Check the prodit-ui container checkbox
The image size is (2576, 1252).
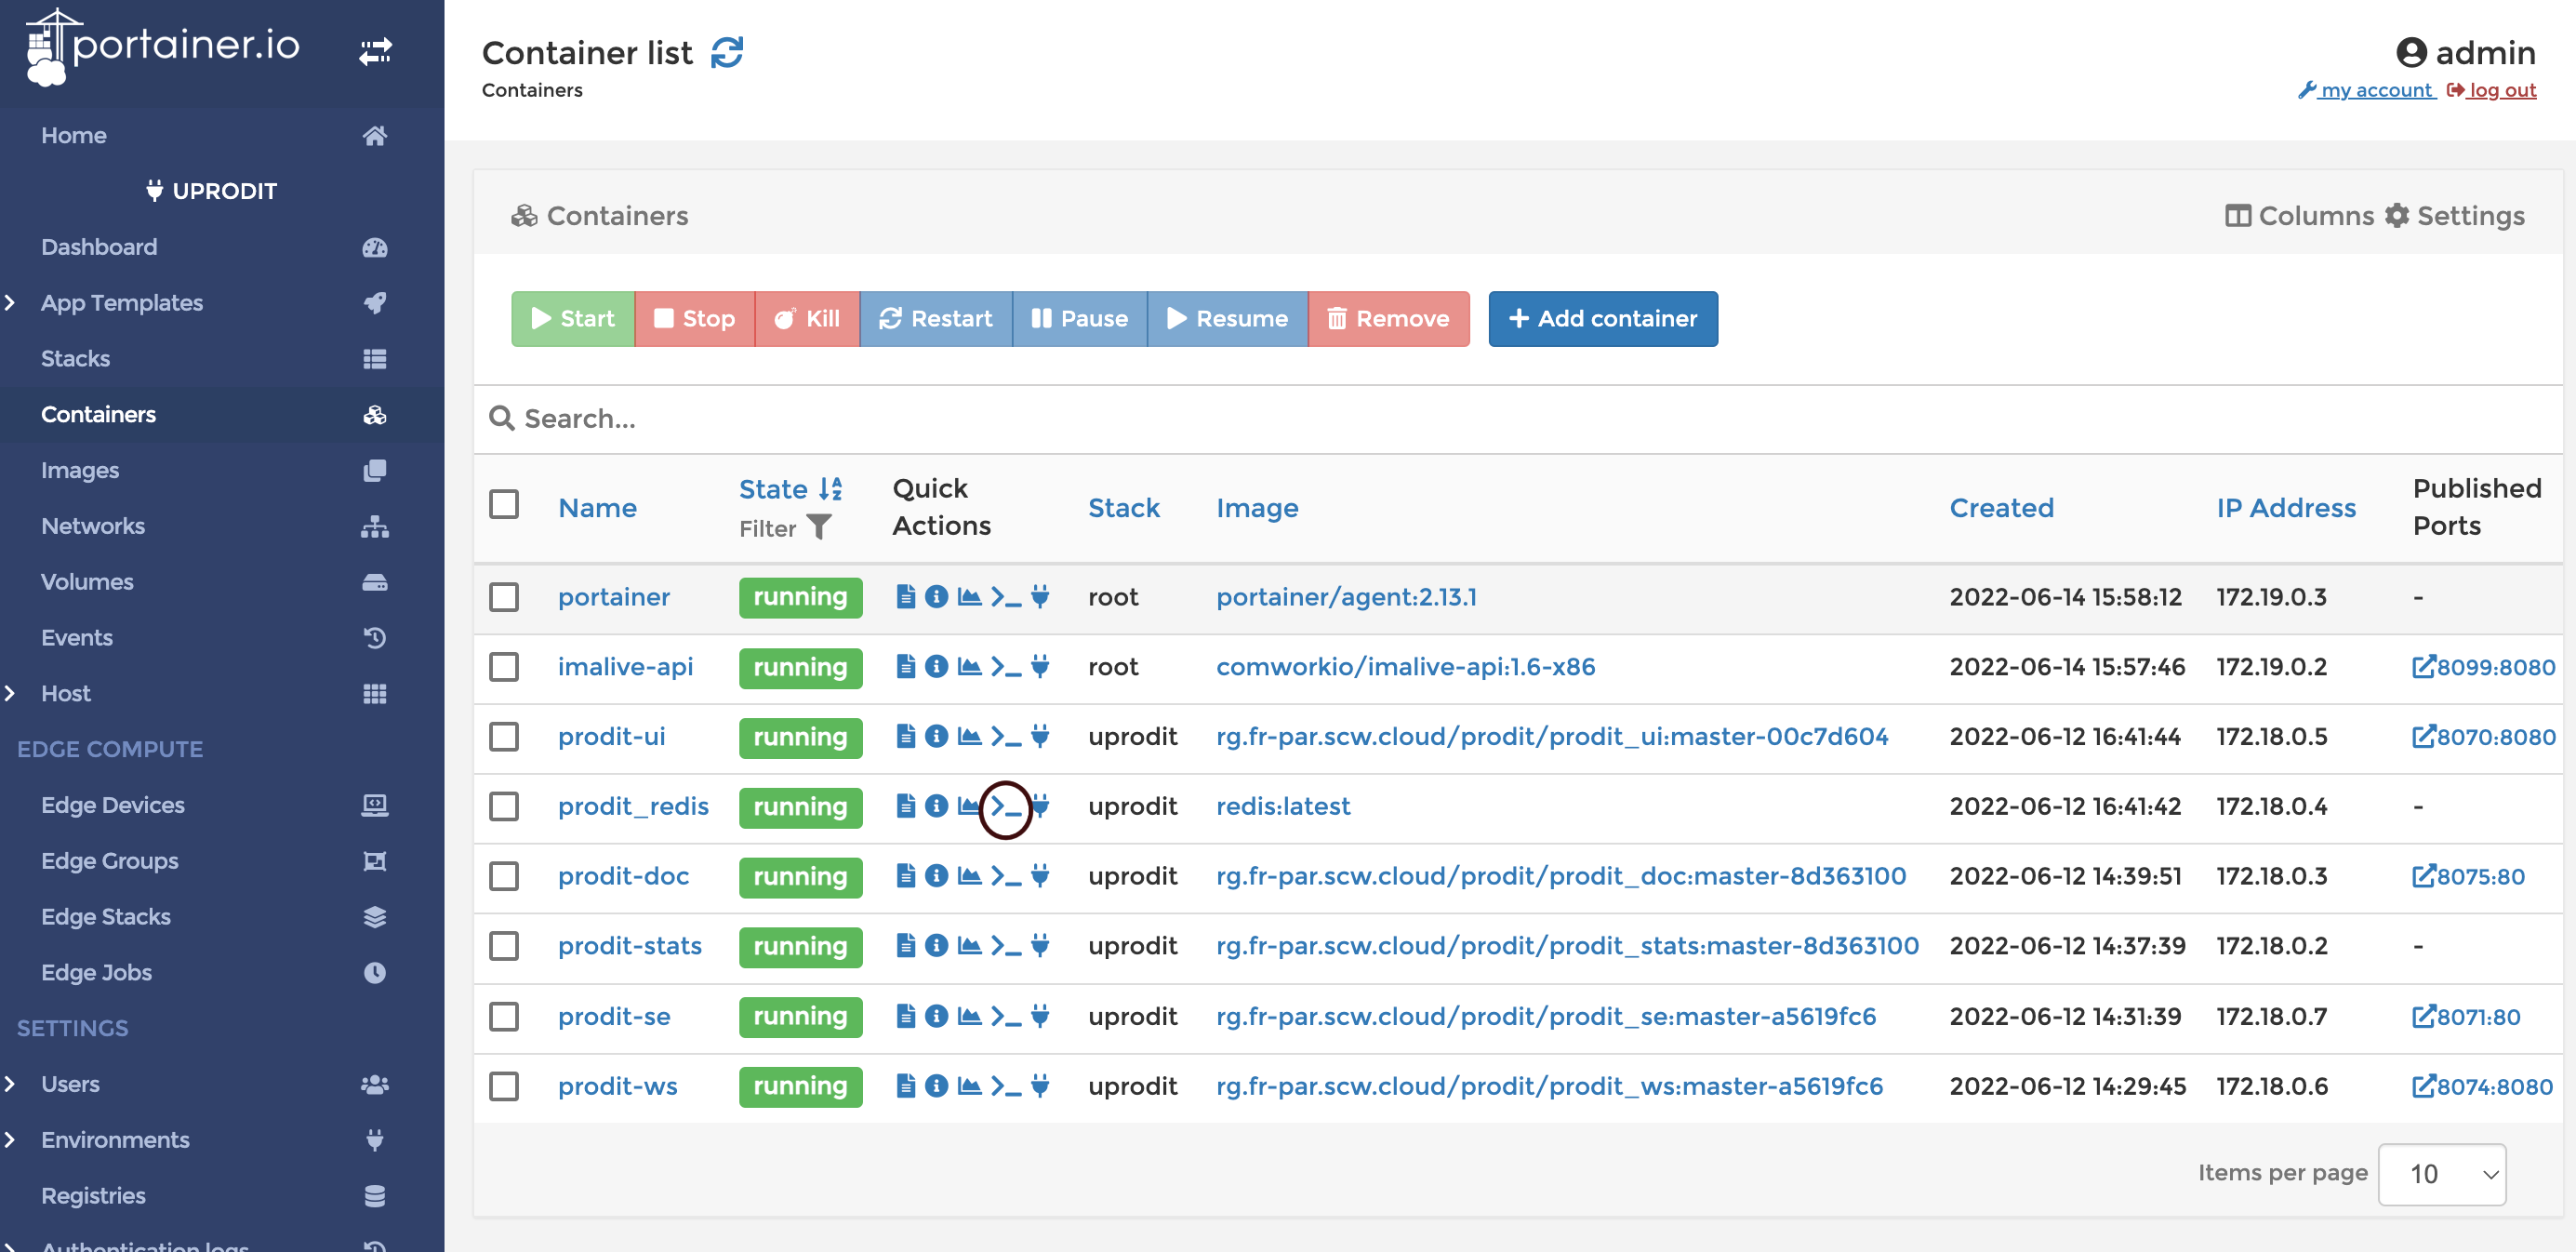coord(504,737)
